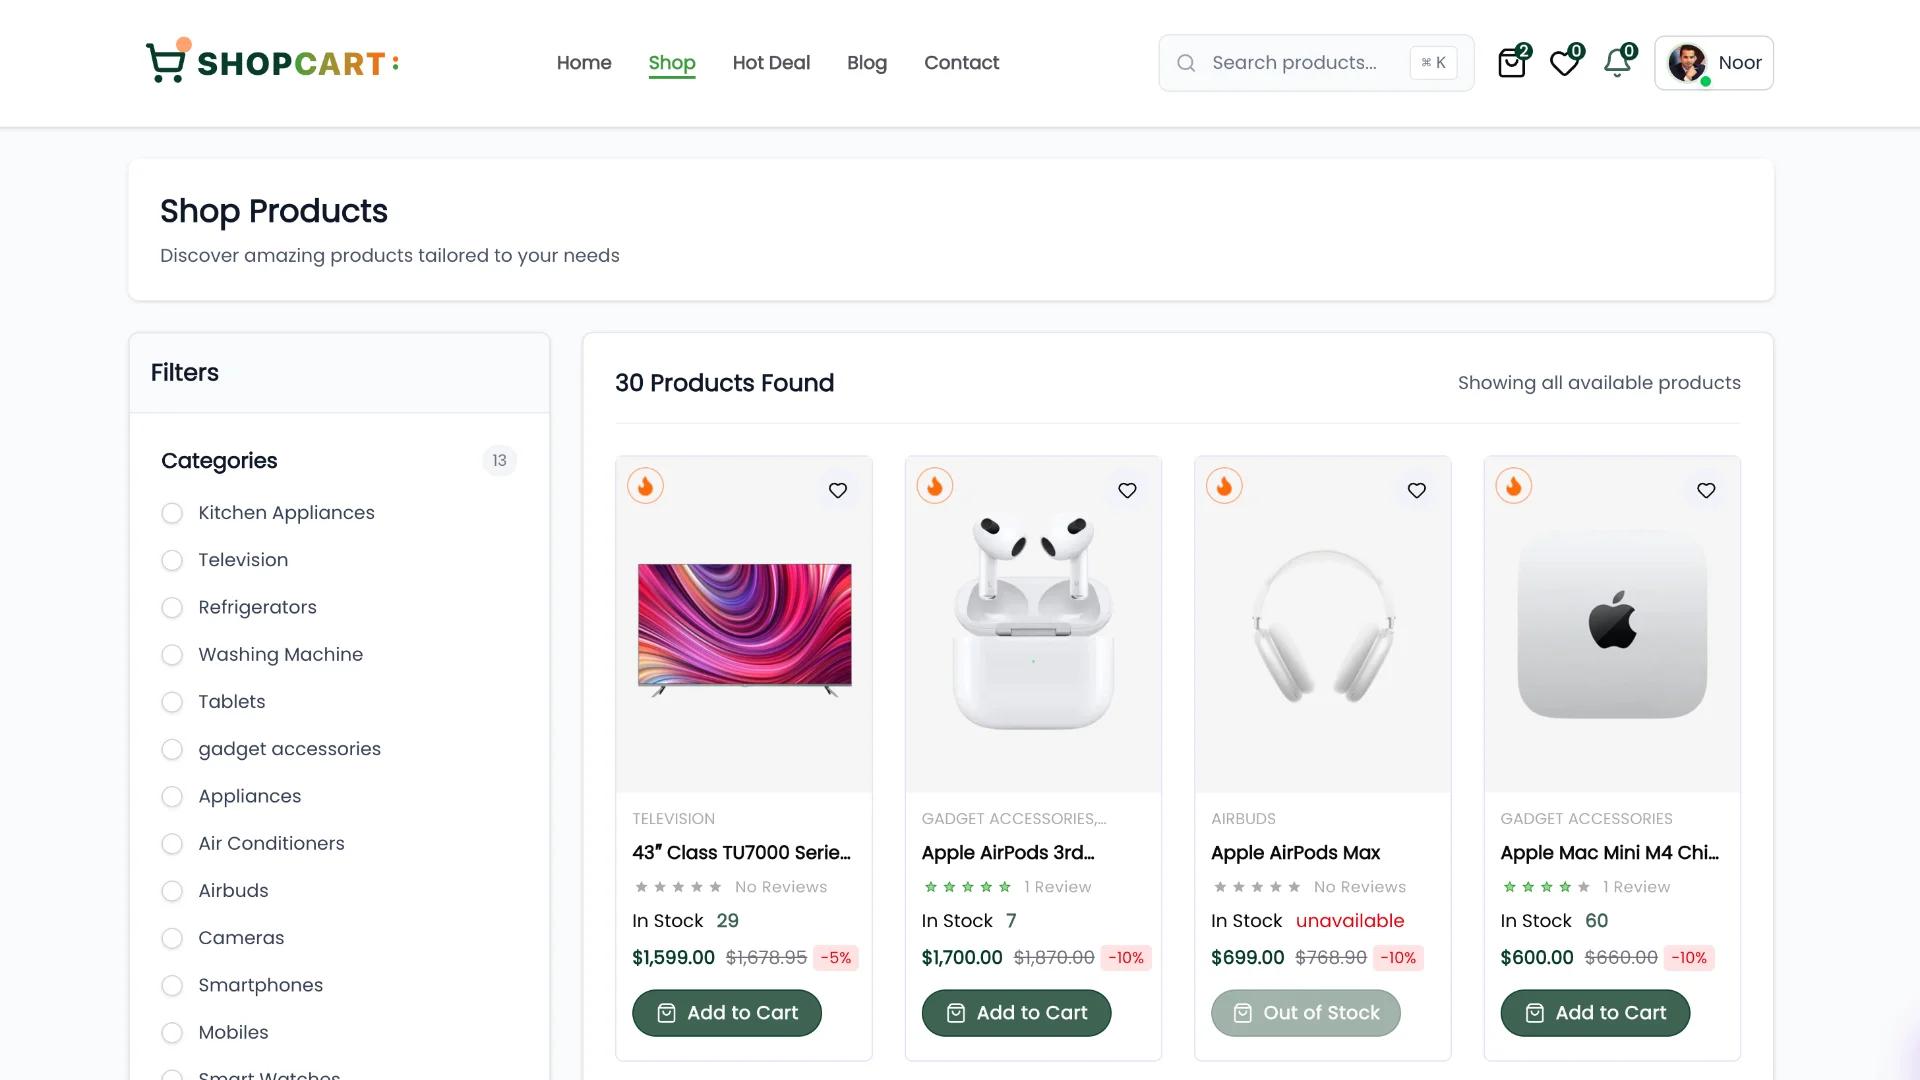Viewport: 1920px width, 1080px height.
Task: Click the ShopCart logo cart icon
Action: tap(168, 62)
